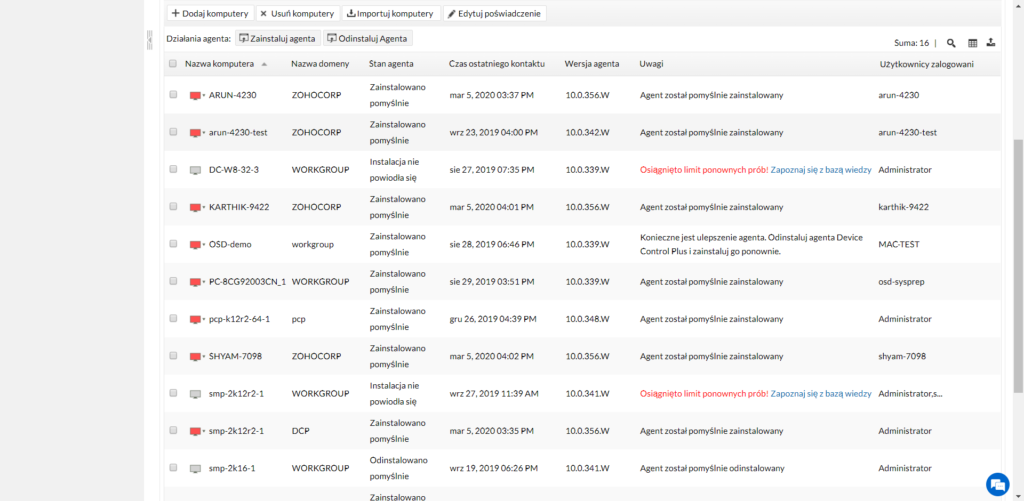Click the Odinstaluj Agenta action
1024x501 pixels.
368,38
